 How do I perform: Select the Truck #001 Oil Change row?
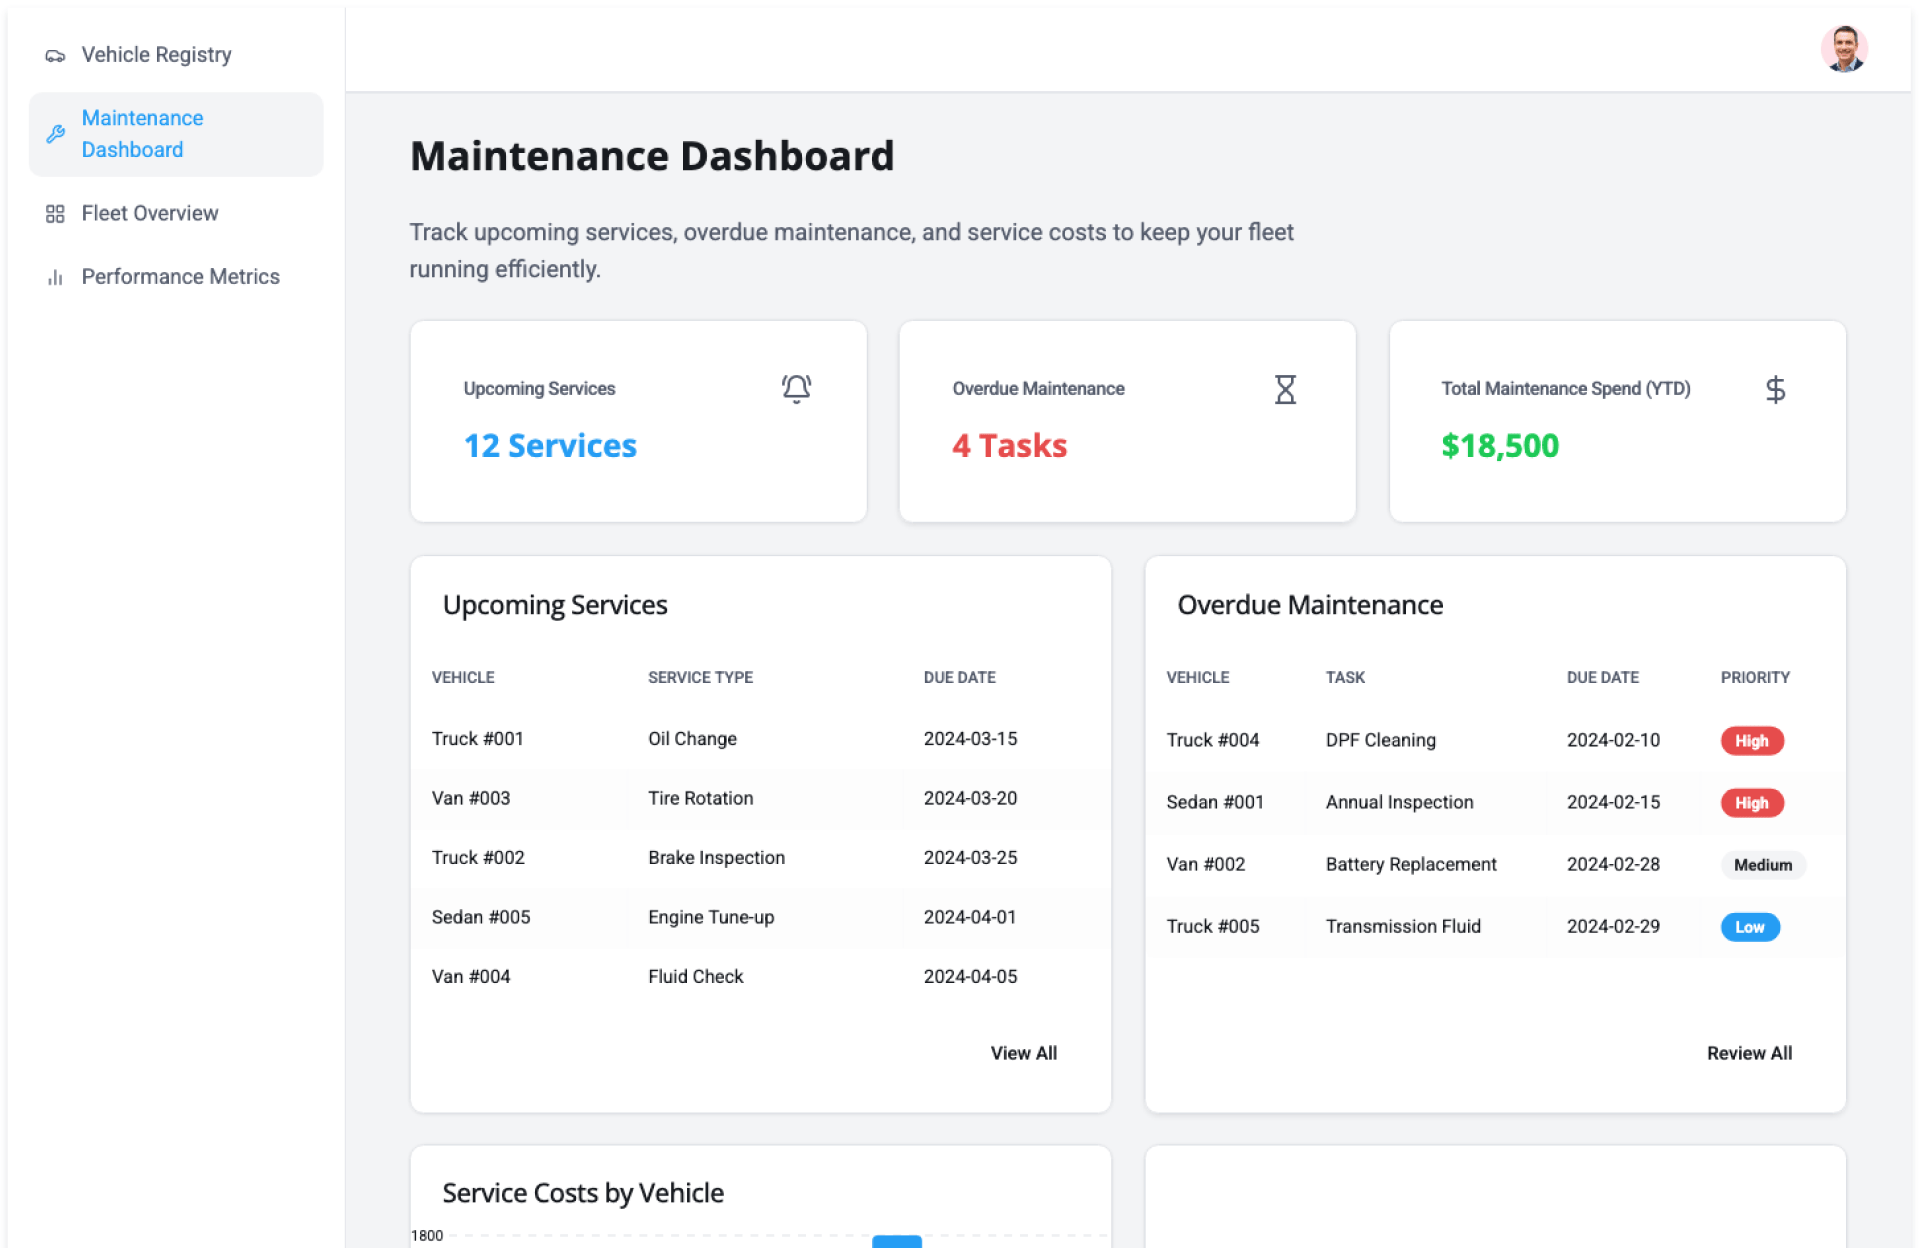pyautogui.click(x=692, y=739)
